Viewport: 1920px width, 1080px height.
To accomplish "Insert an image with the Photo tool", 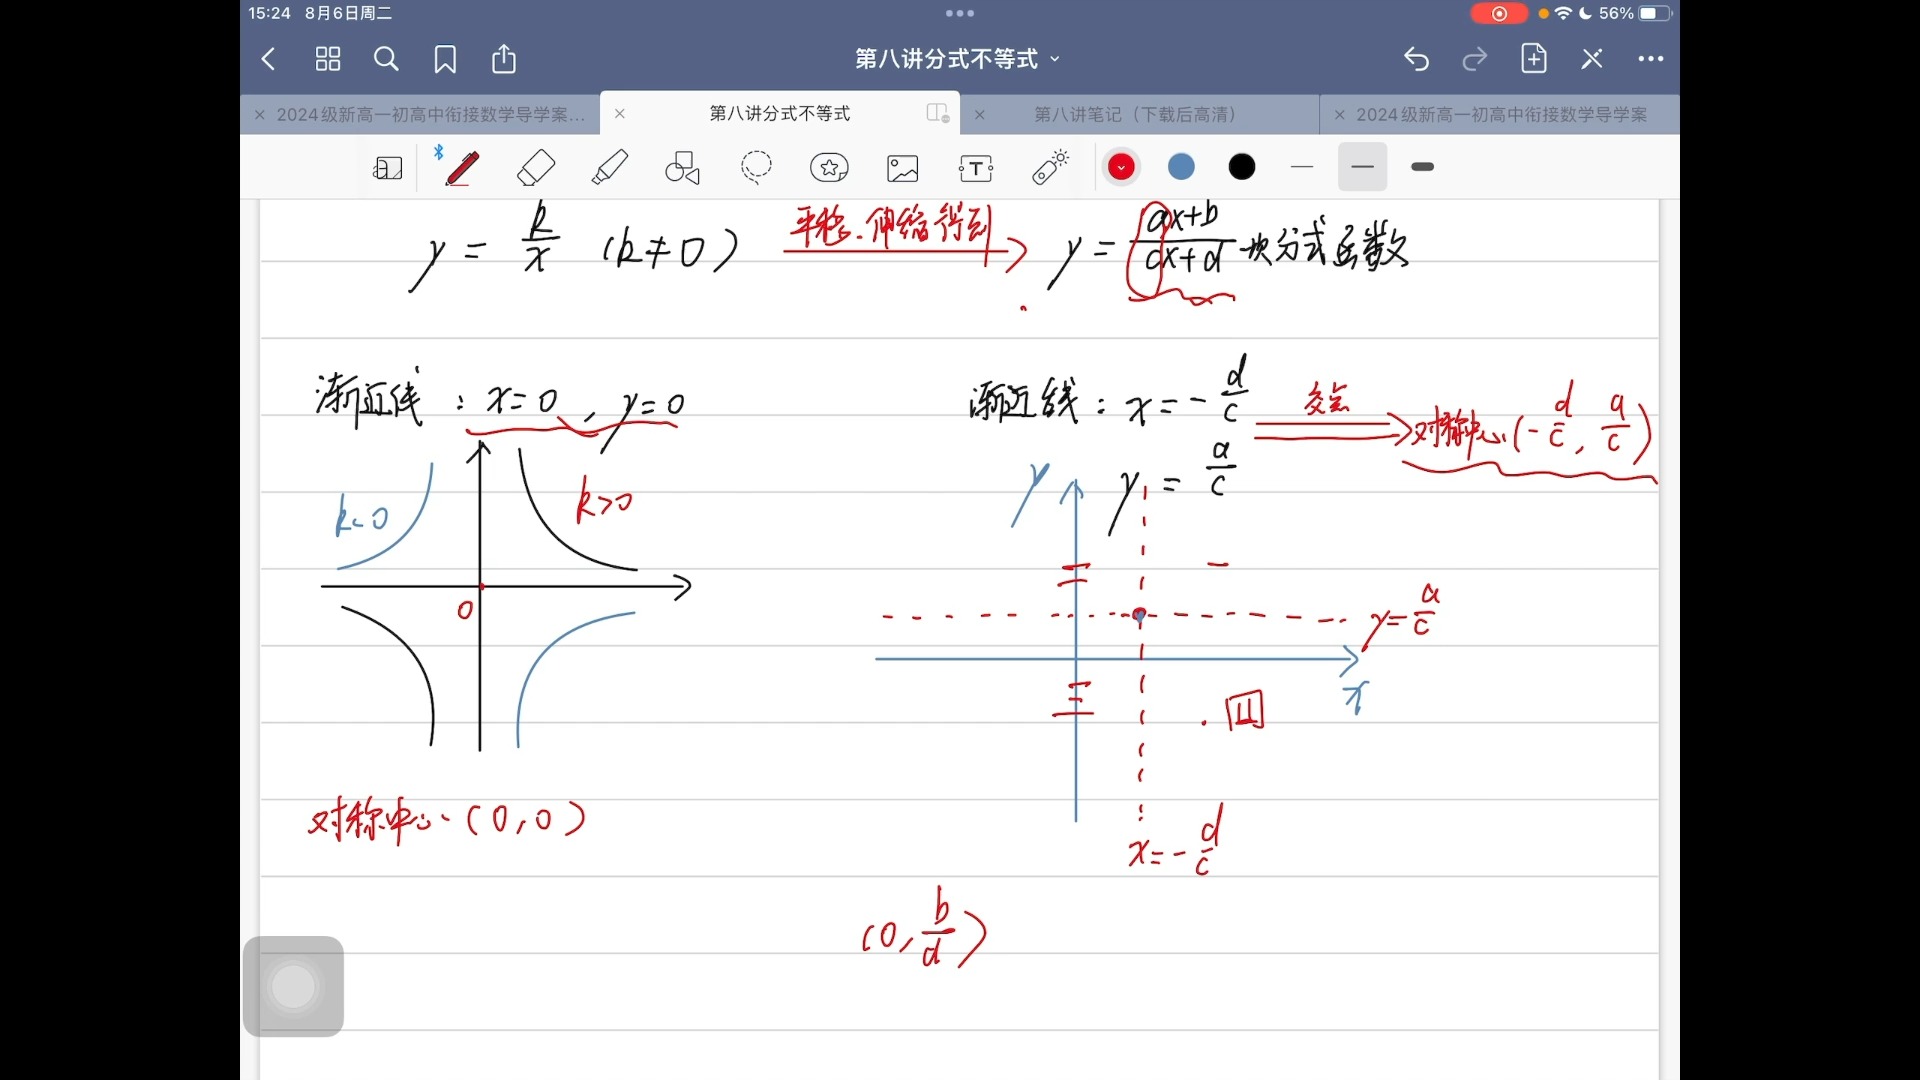I will (x=903, y=168).
